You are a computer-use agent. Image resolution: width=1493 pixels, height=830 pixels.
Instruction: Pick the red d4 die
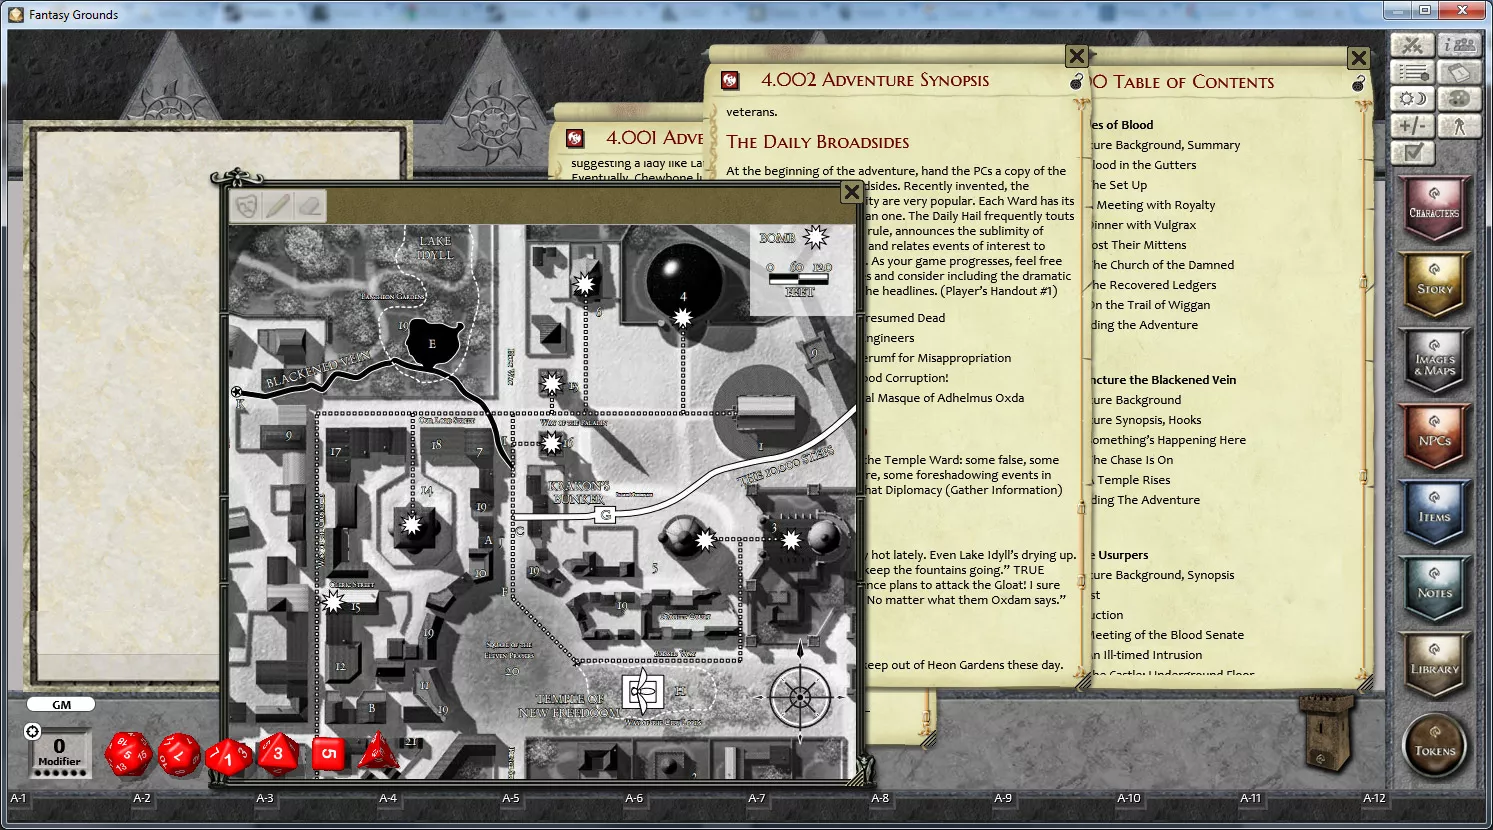(378, 754)
